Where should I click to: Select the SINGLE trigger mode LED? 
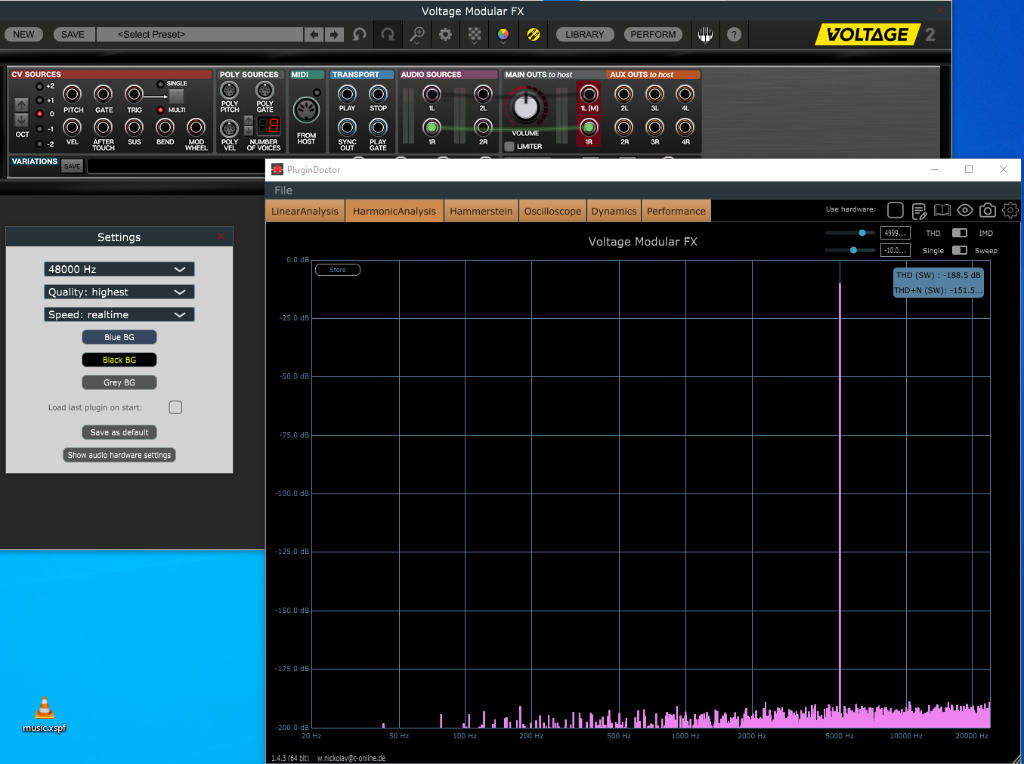pyautogui.click(x=161, y=84)
